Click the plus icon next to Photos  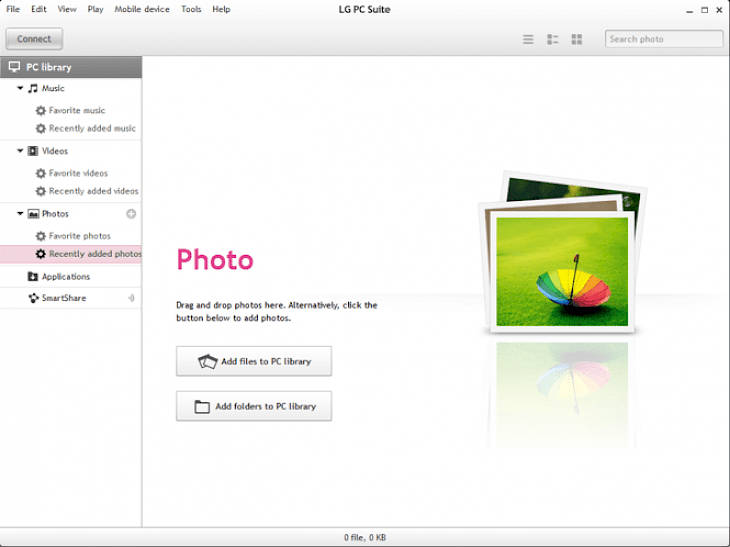coord(131,214)
